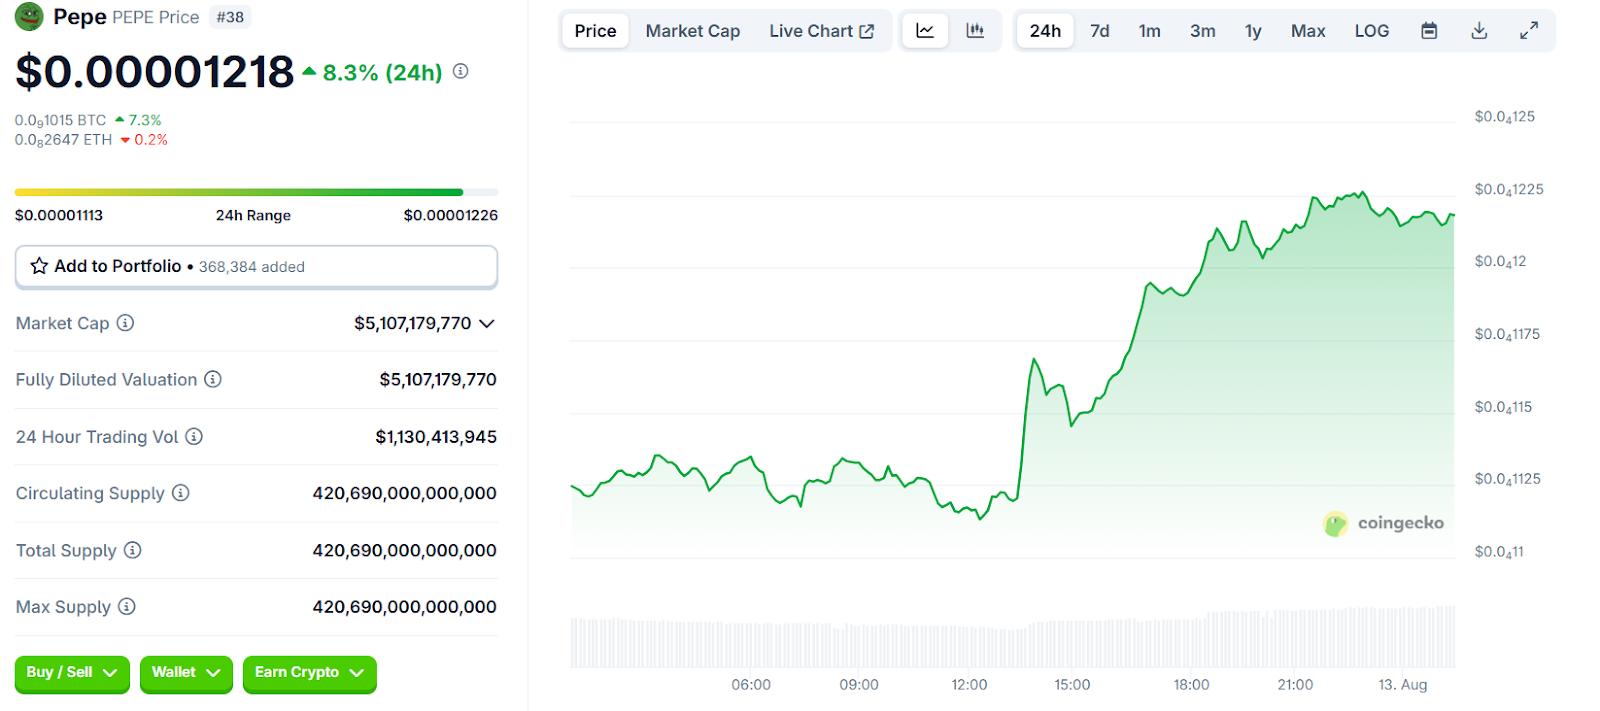Expand chart to fullscreen
This screenshot has width=1600, height=711.
1529,31
